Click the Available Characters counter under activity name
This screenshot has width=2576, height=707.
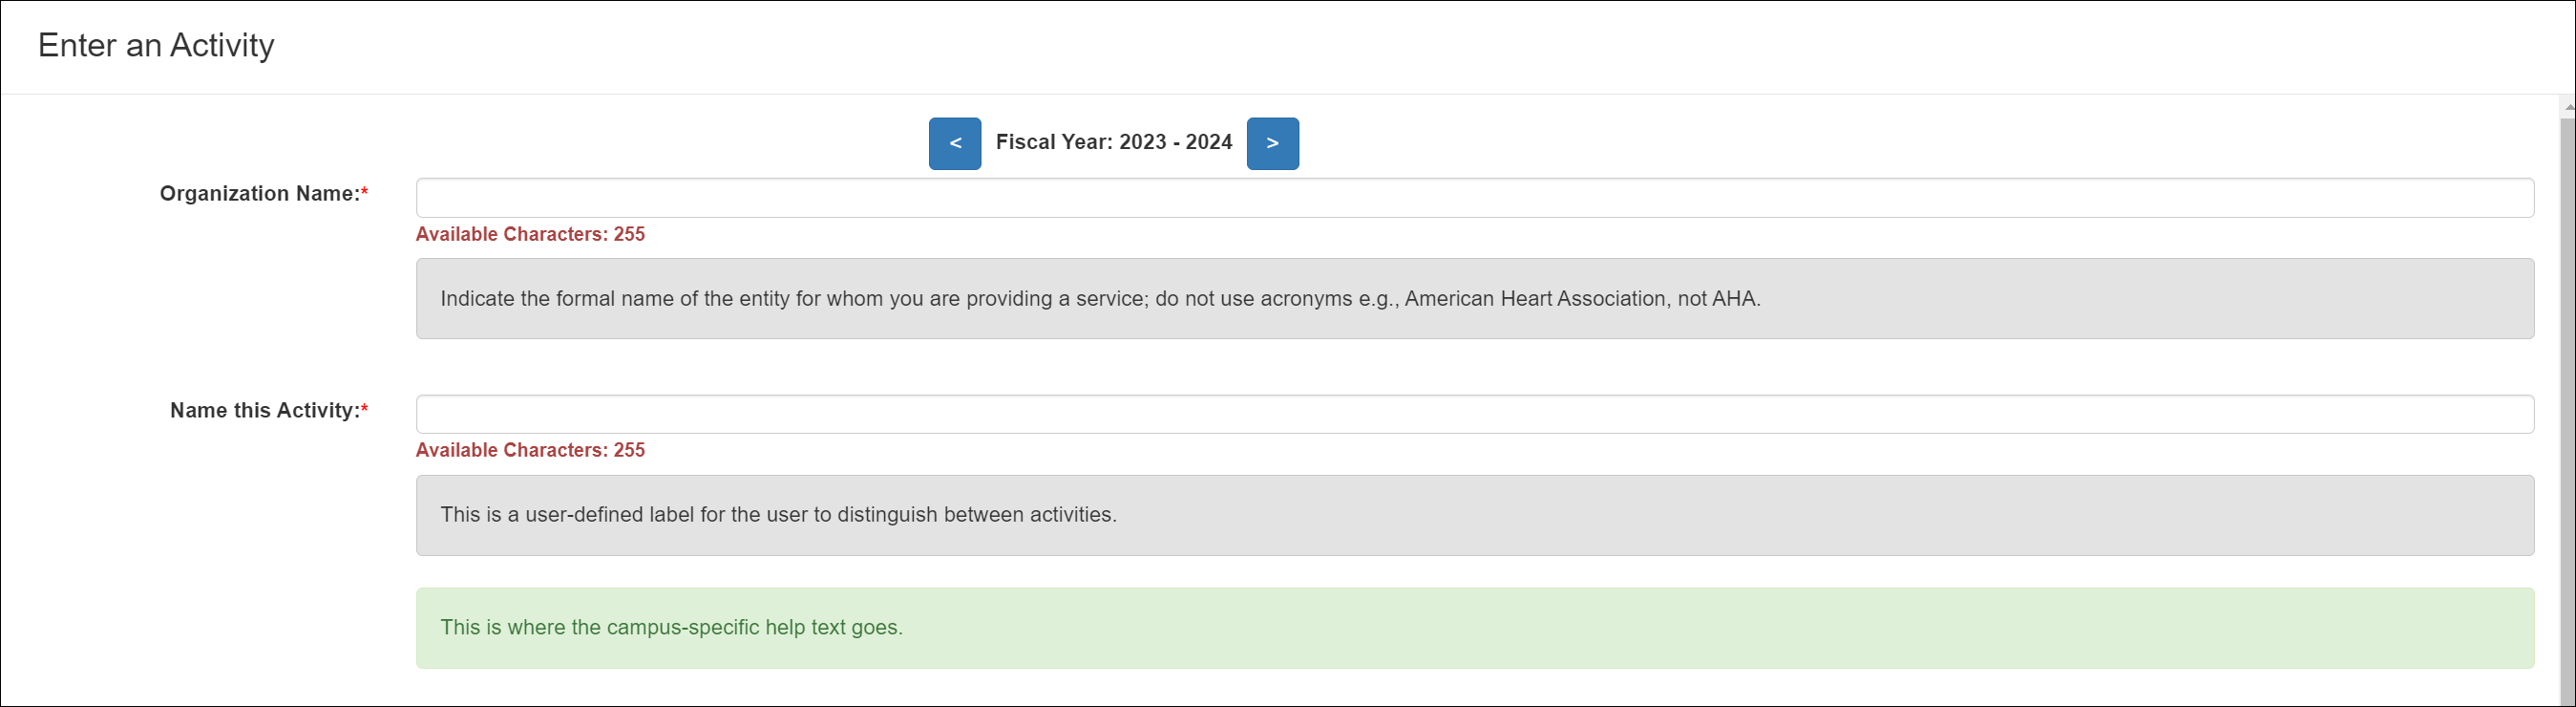[x=530, y=450]
